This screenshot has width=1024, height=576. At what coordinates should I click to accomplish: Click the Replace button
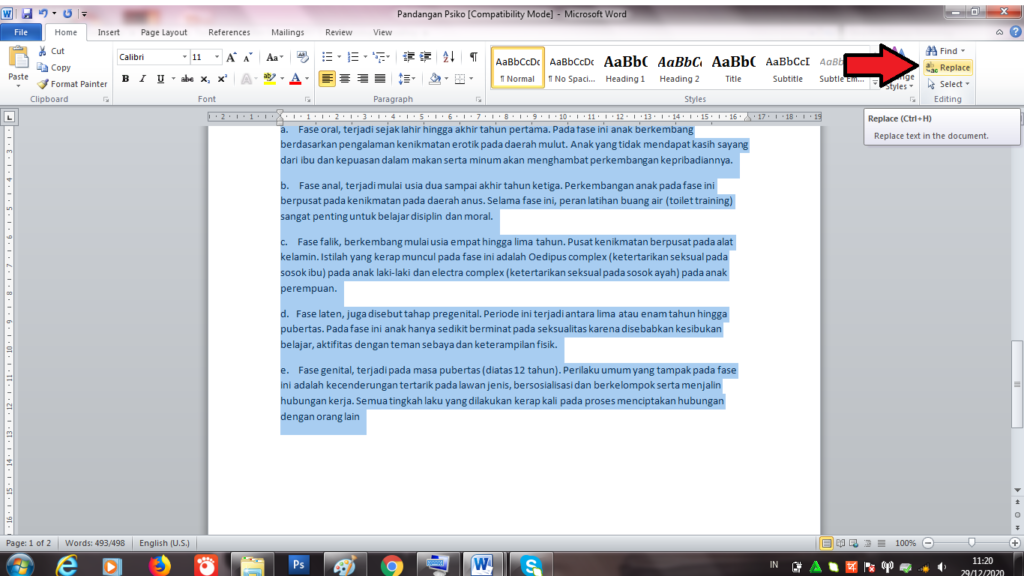pyautogui.click(x=948, y=67)
